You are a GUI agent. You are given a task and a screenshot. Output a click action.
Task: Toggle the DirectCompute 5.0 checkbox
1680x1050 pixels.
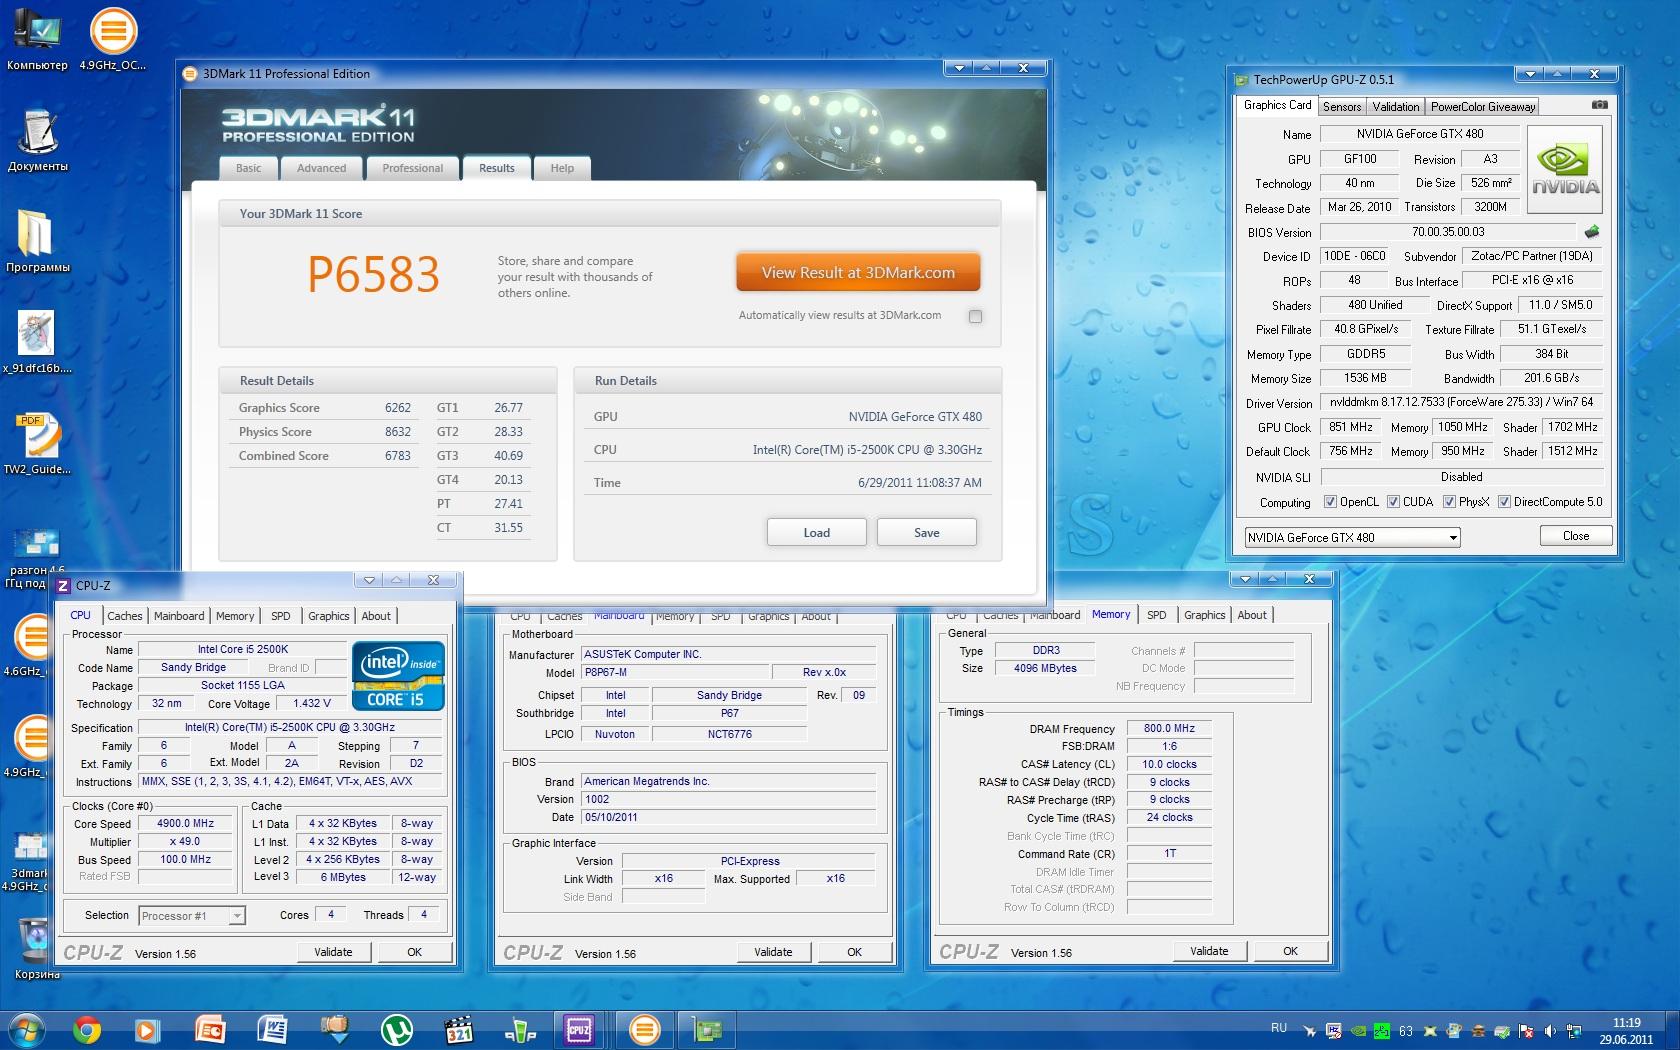1504,502
